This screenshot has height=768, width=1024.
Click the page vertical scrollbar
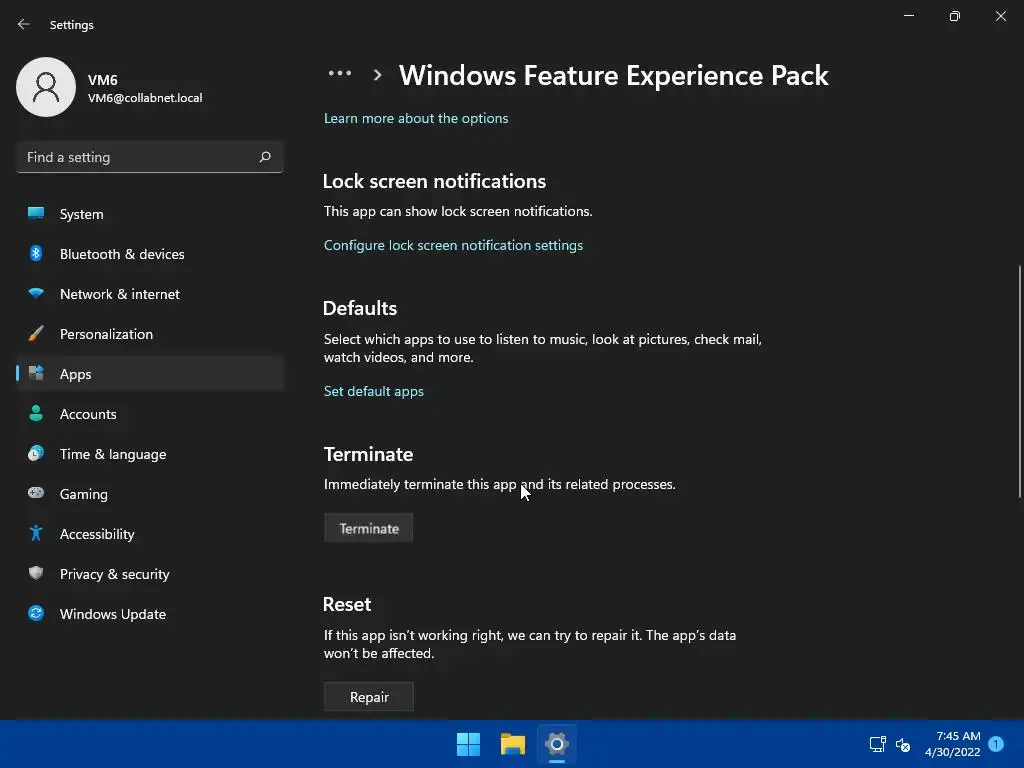pos(1019,381)
